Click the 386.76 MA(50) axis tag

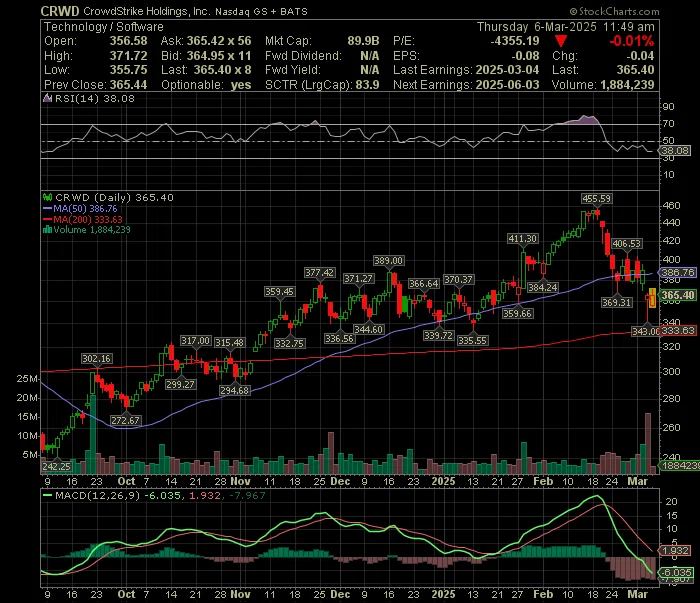pos(678,272)
